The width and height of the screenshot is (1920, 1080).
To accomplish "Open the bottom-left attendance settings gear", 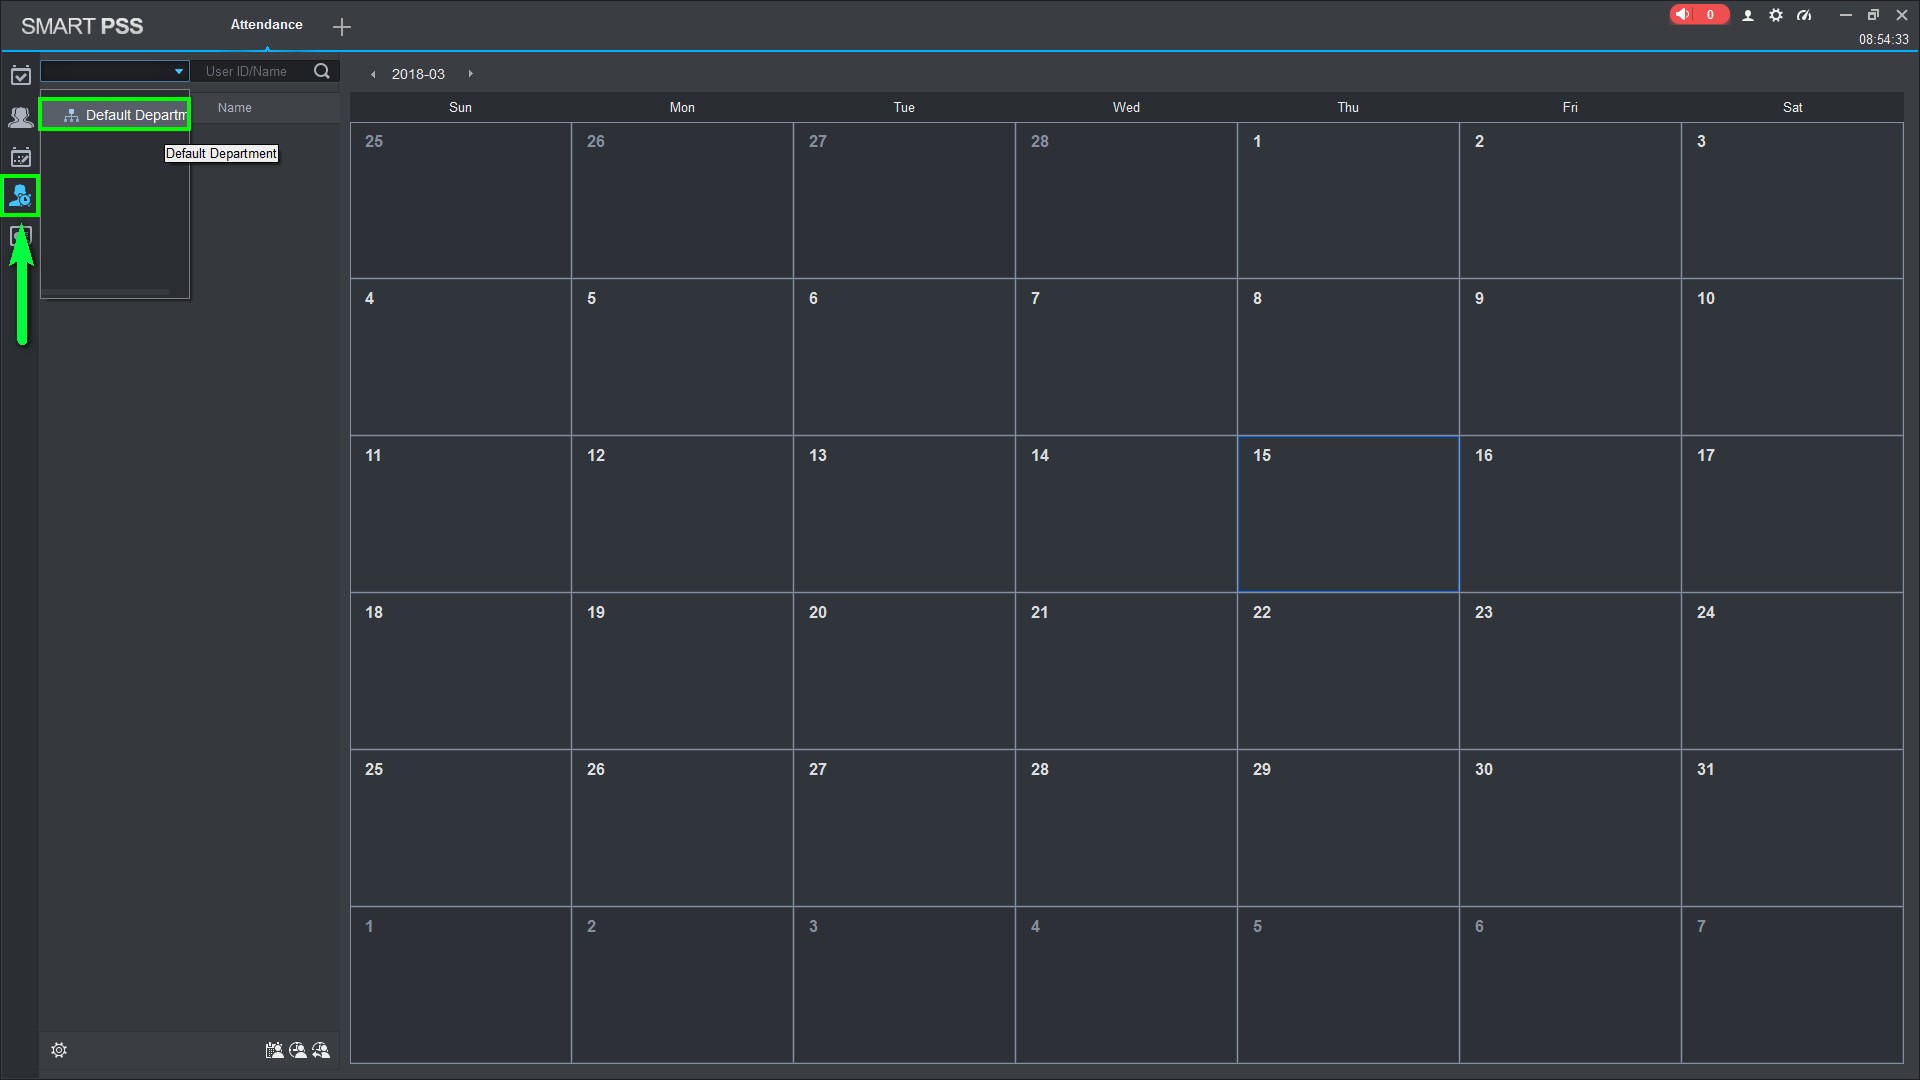I will point(59,1050).
